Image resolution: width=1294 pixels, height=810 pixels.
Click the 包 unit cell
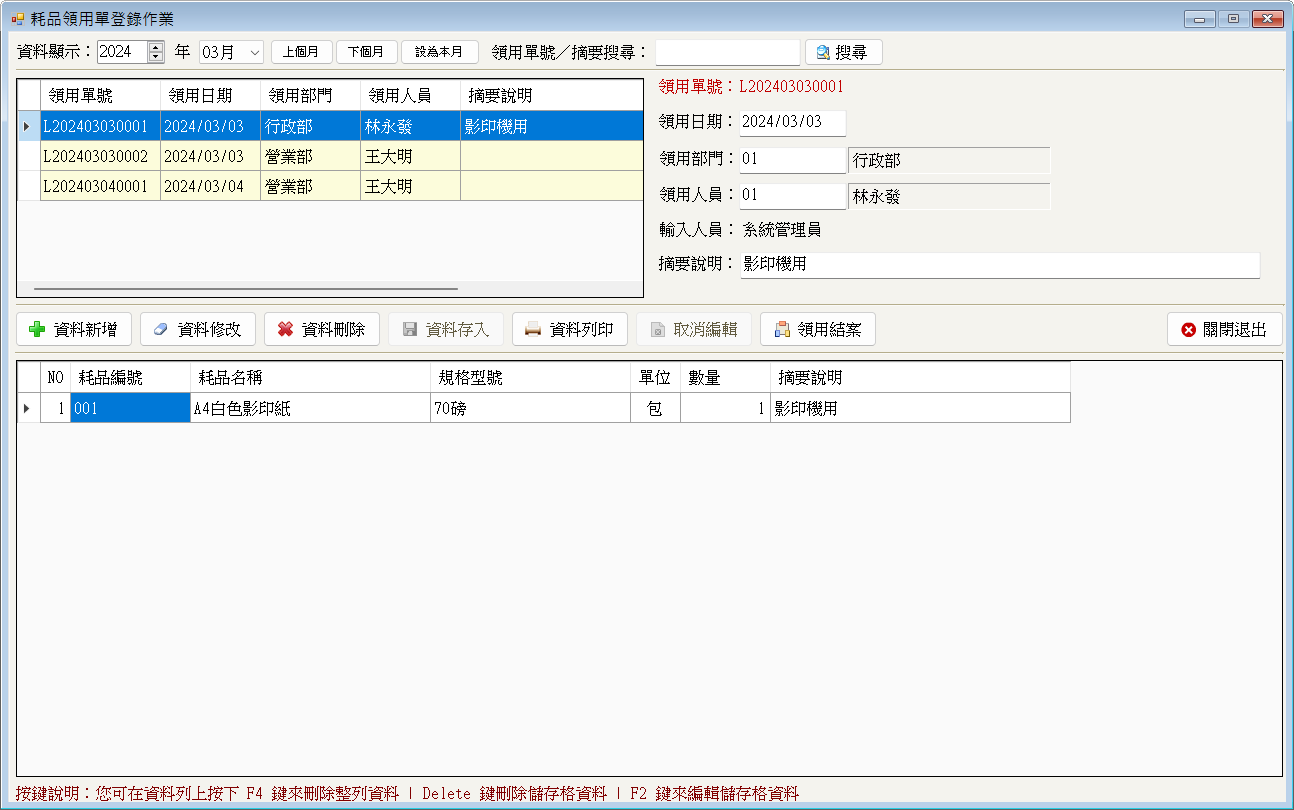(x=655, y=408)
